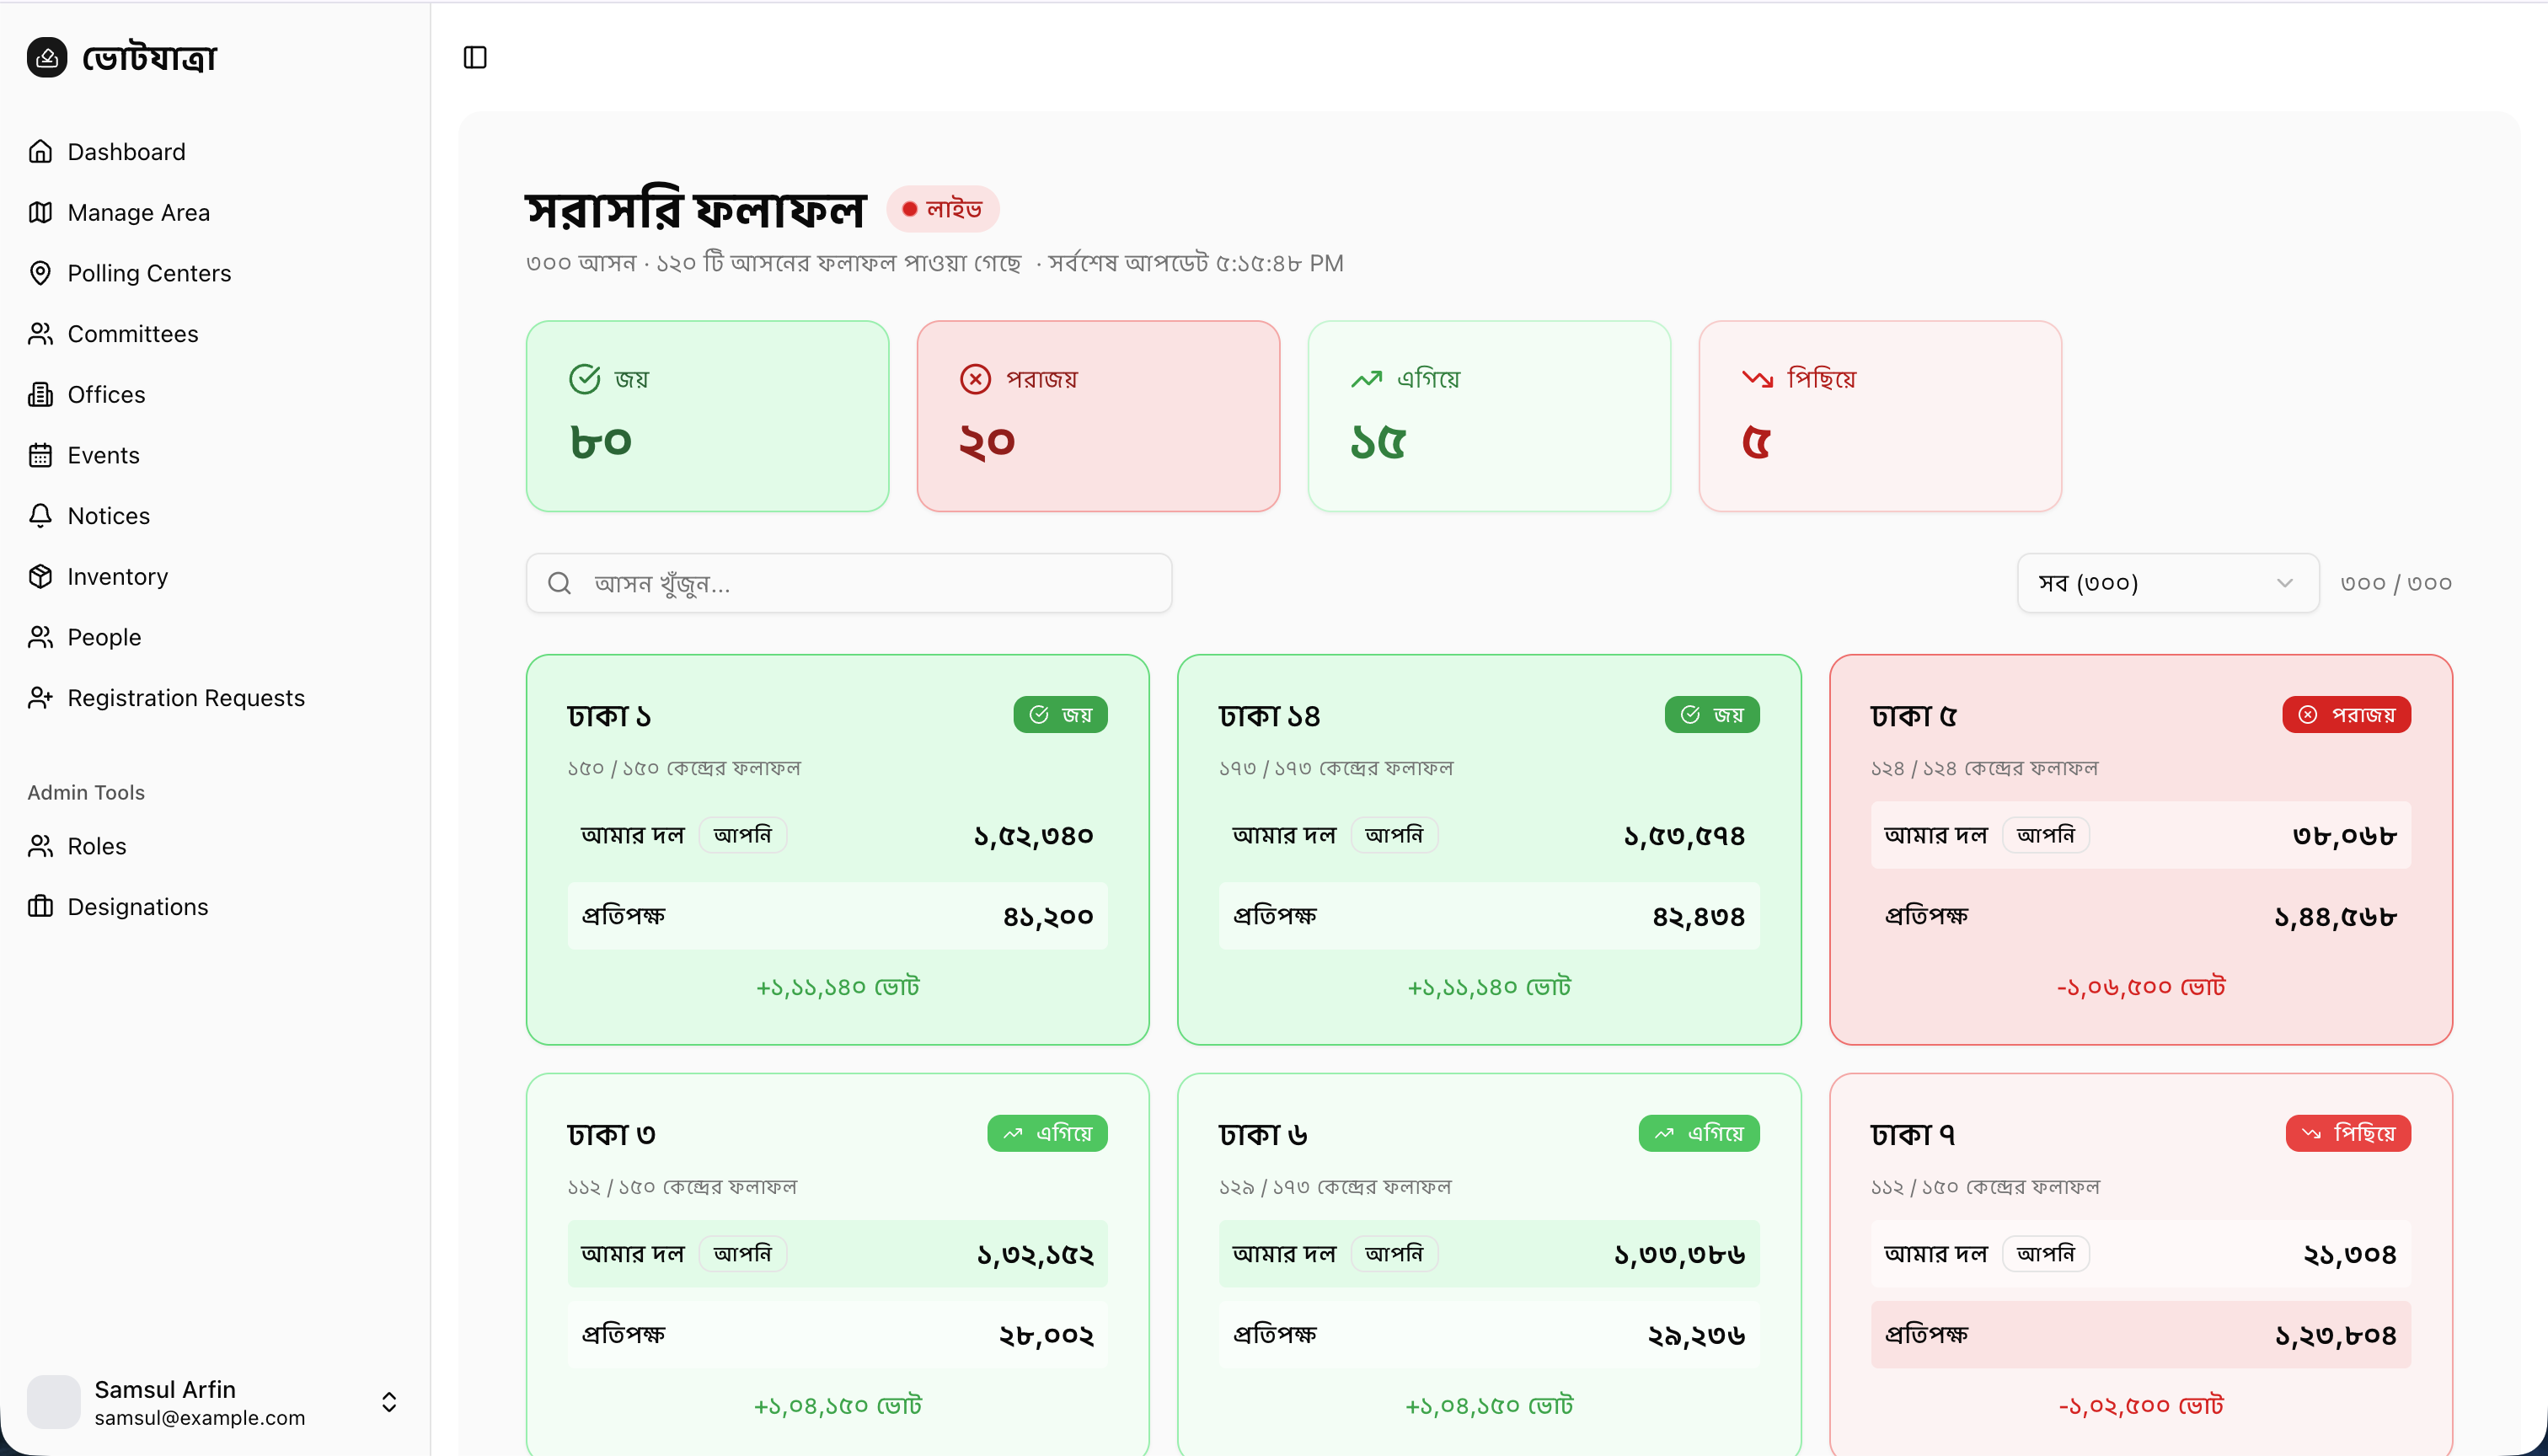Click the Registration Requests user-plus icon
Screen dimensions: 2548x1456
pos(40,698)
